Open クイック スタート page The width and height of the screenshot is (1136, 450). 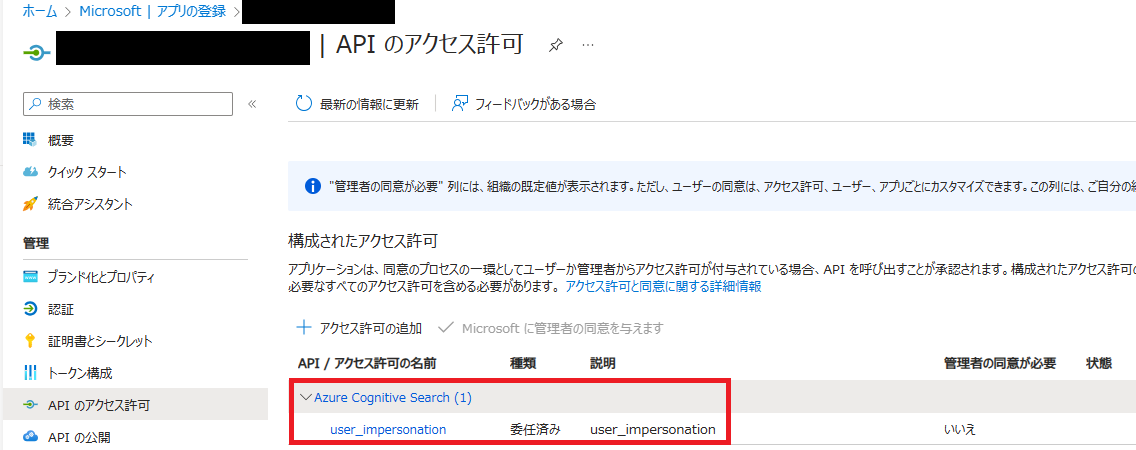click(87, 172)
